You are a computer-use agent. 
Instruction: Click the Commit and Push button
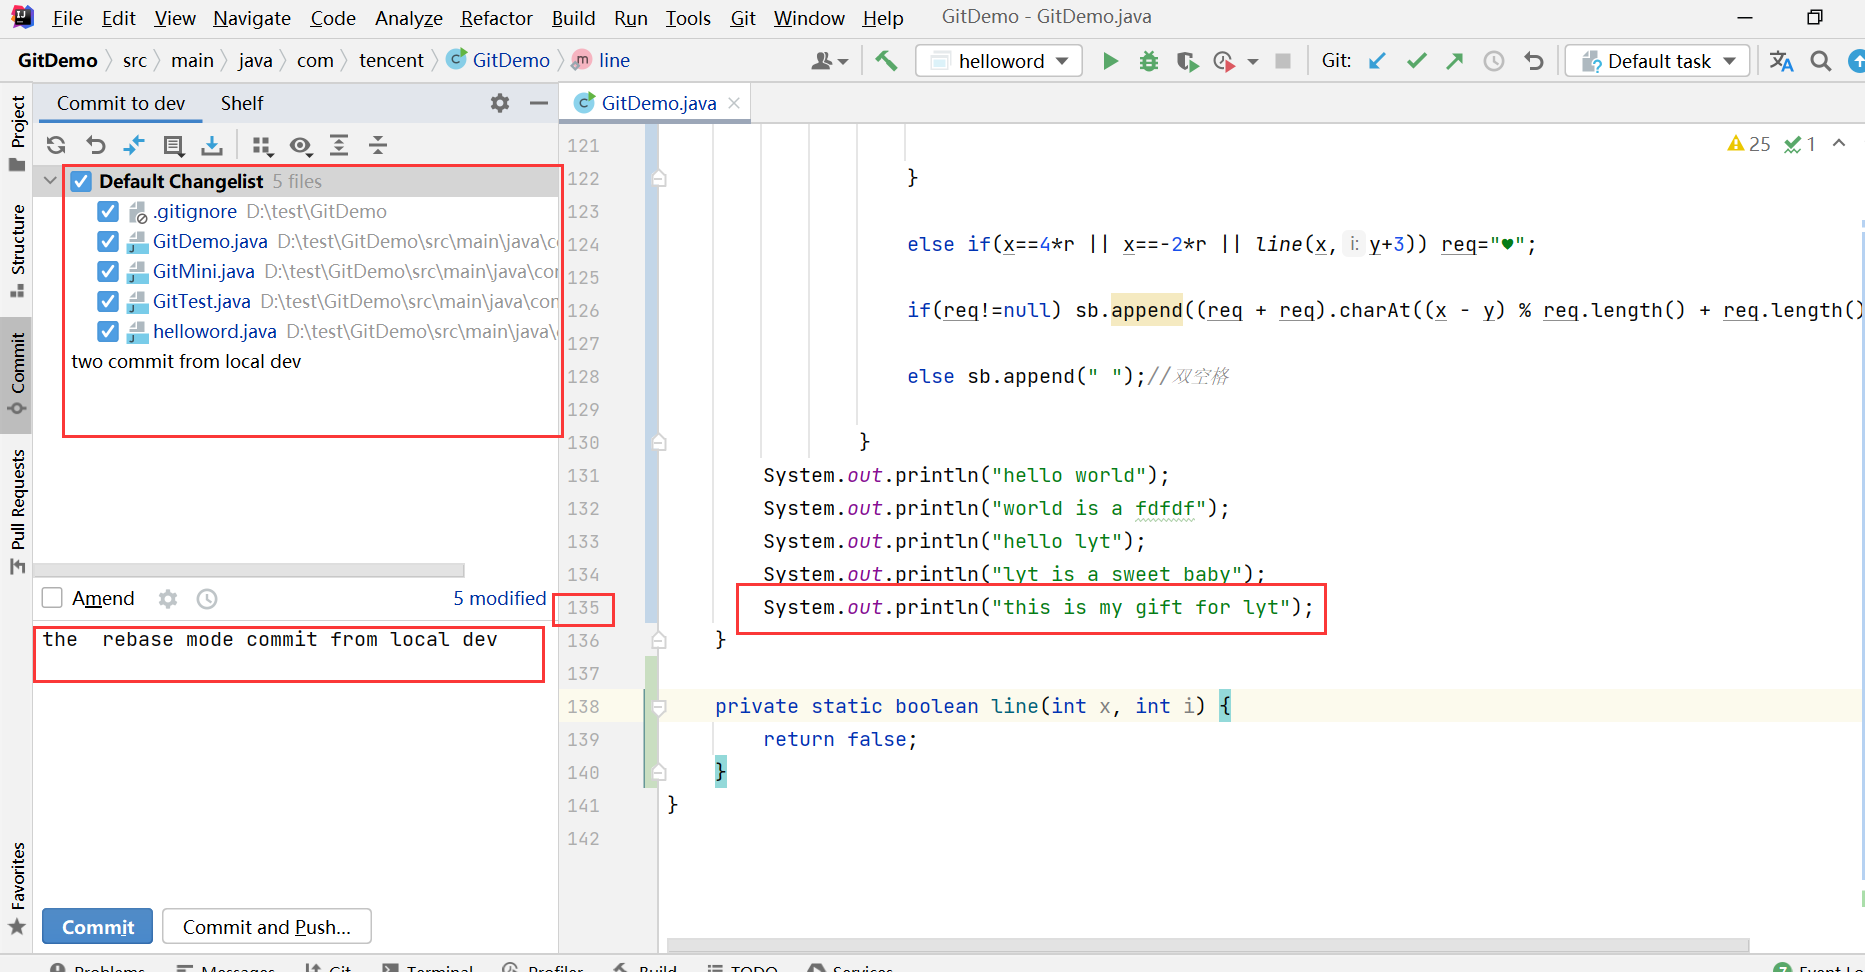[267, 927]
